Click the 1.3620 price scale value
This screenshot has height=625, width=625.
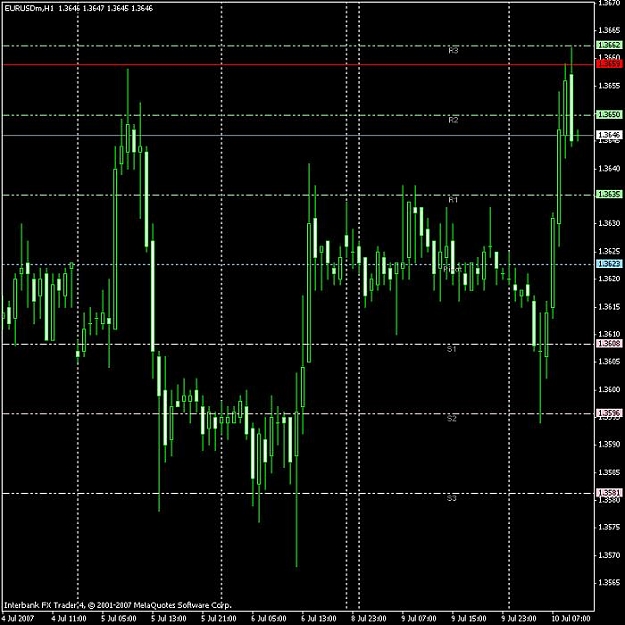click(x=609, y=279)
